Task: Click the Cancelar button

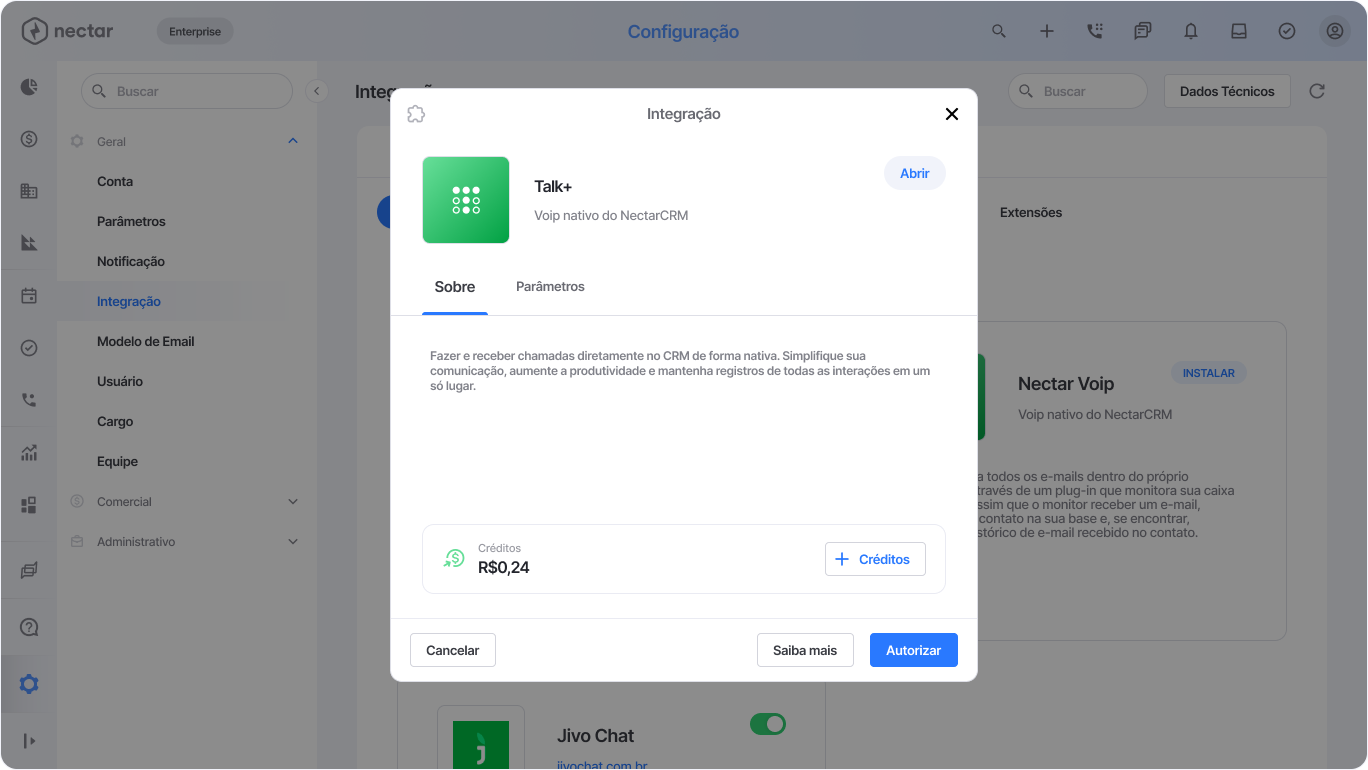Action: 453,650
